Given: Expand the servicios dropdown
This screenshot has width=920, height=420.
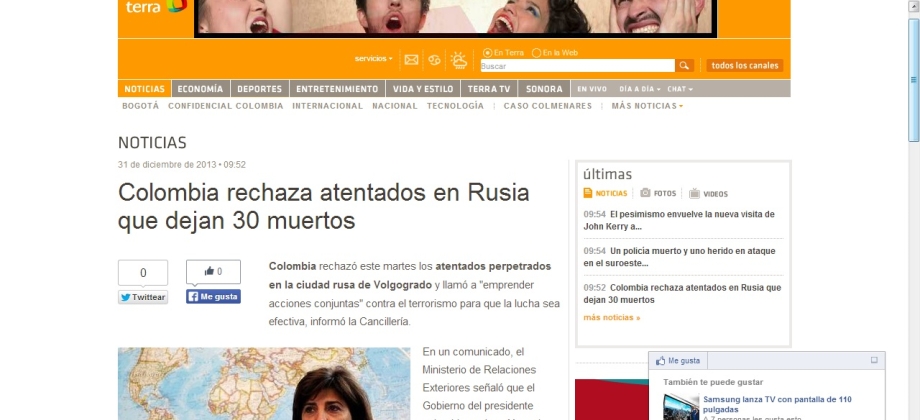Looking at the screenshot, I should tap(374, 59).
